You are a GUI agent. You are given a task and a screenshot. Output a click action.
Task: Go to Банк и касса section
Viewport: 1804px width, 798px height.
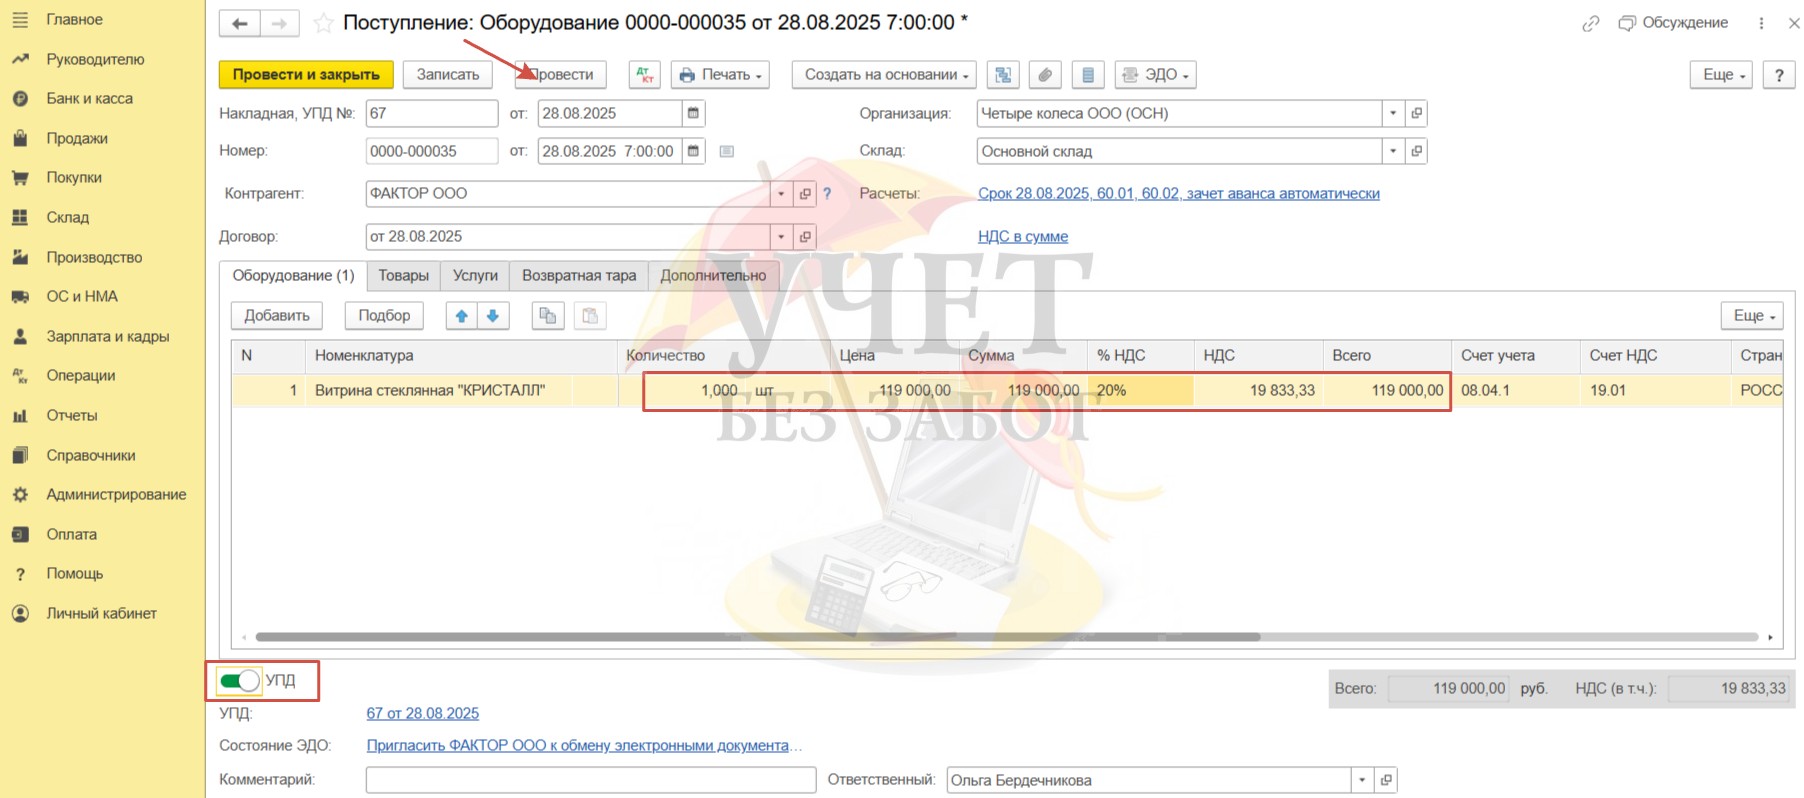click(89, 98)
